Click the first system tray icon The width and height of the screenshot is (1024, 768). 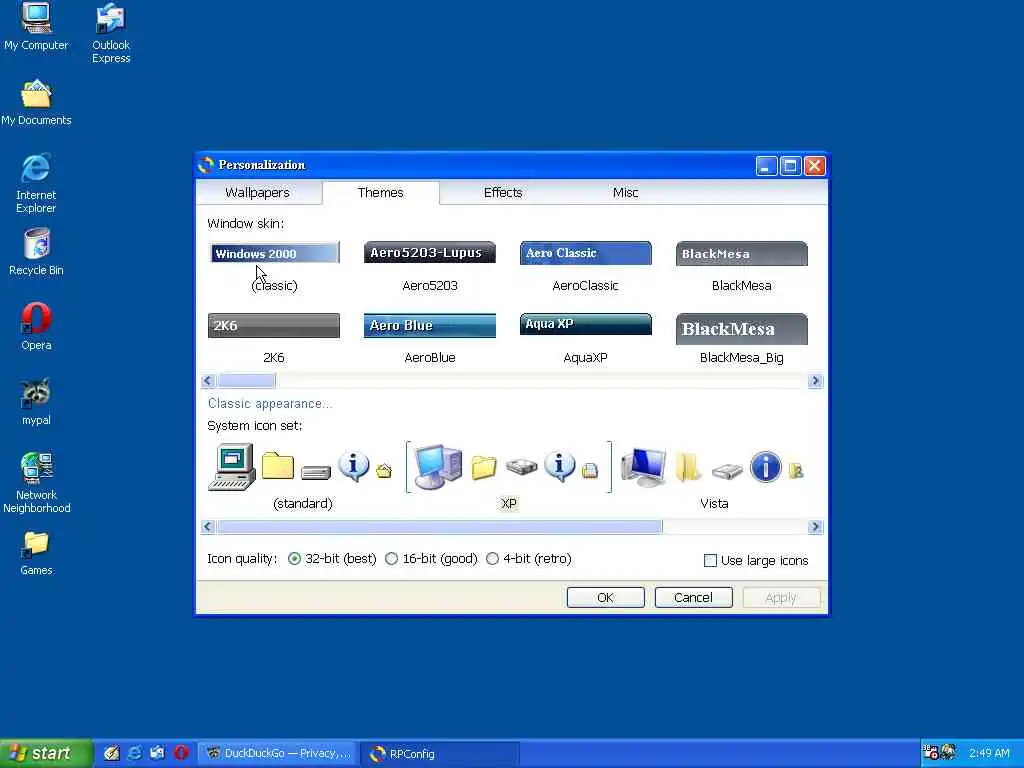[x=931, y=752]
